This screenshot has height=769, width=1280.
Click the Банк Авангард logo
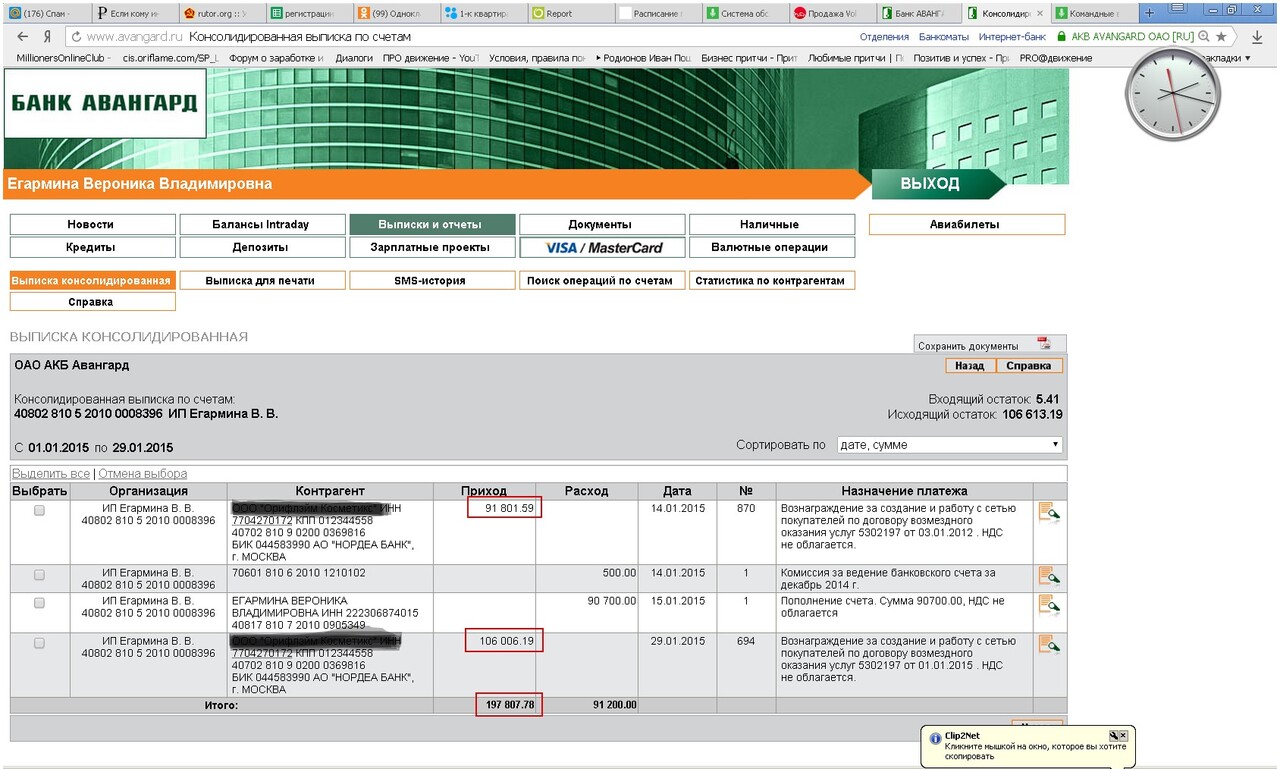105,103
